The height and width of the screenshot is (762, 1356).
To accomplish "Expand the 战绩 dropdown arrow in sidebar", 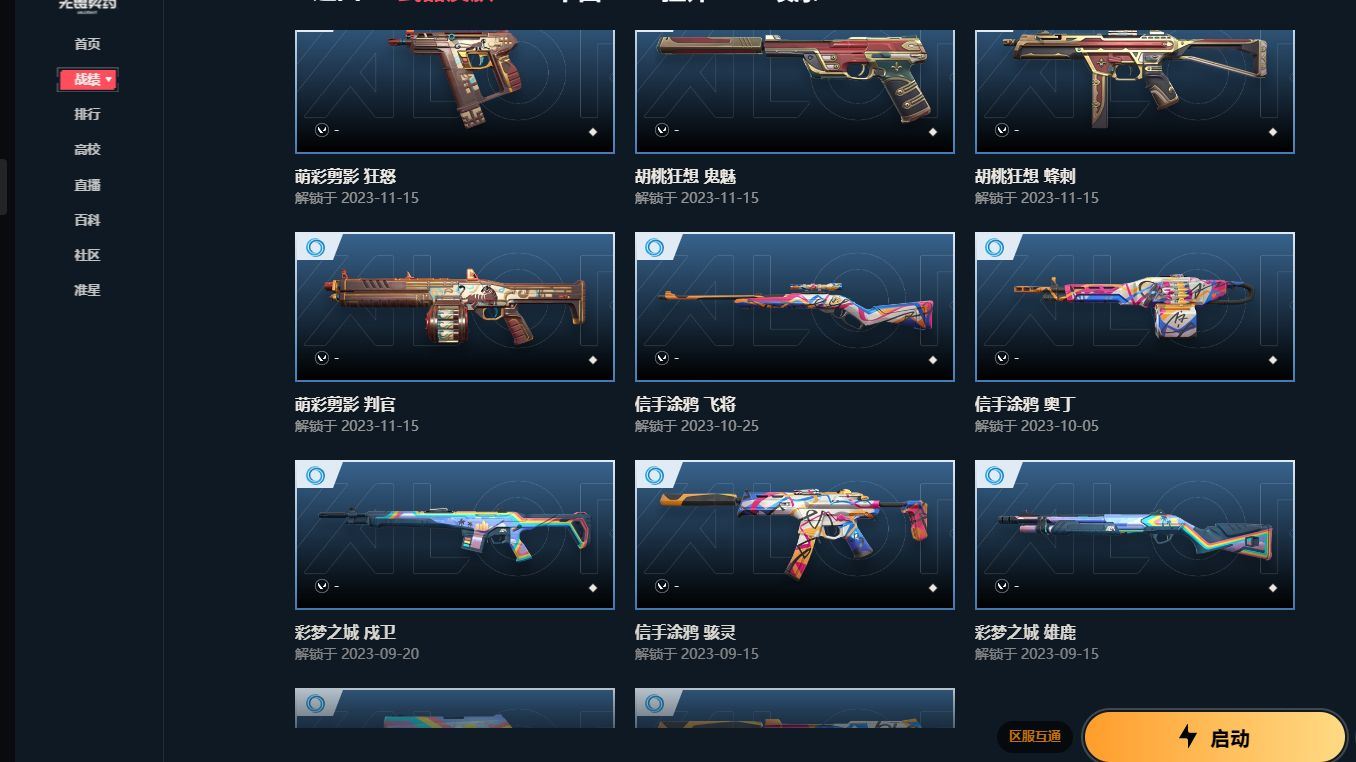I will pyautogui.click(x=108, y=79).
